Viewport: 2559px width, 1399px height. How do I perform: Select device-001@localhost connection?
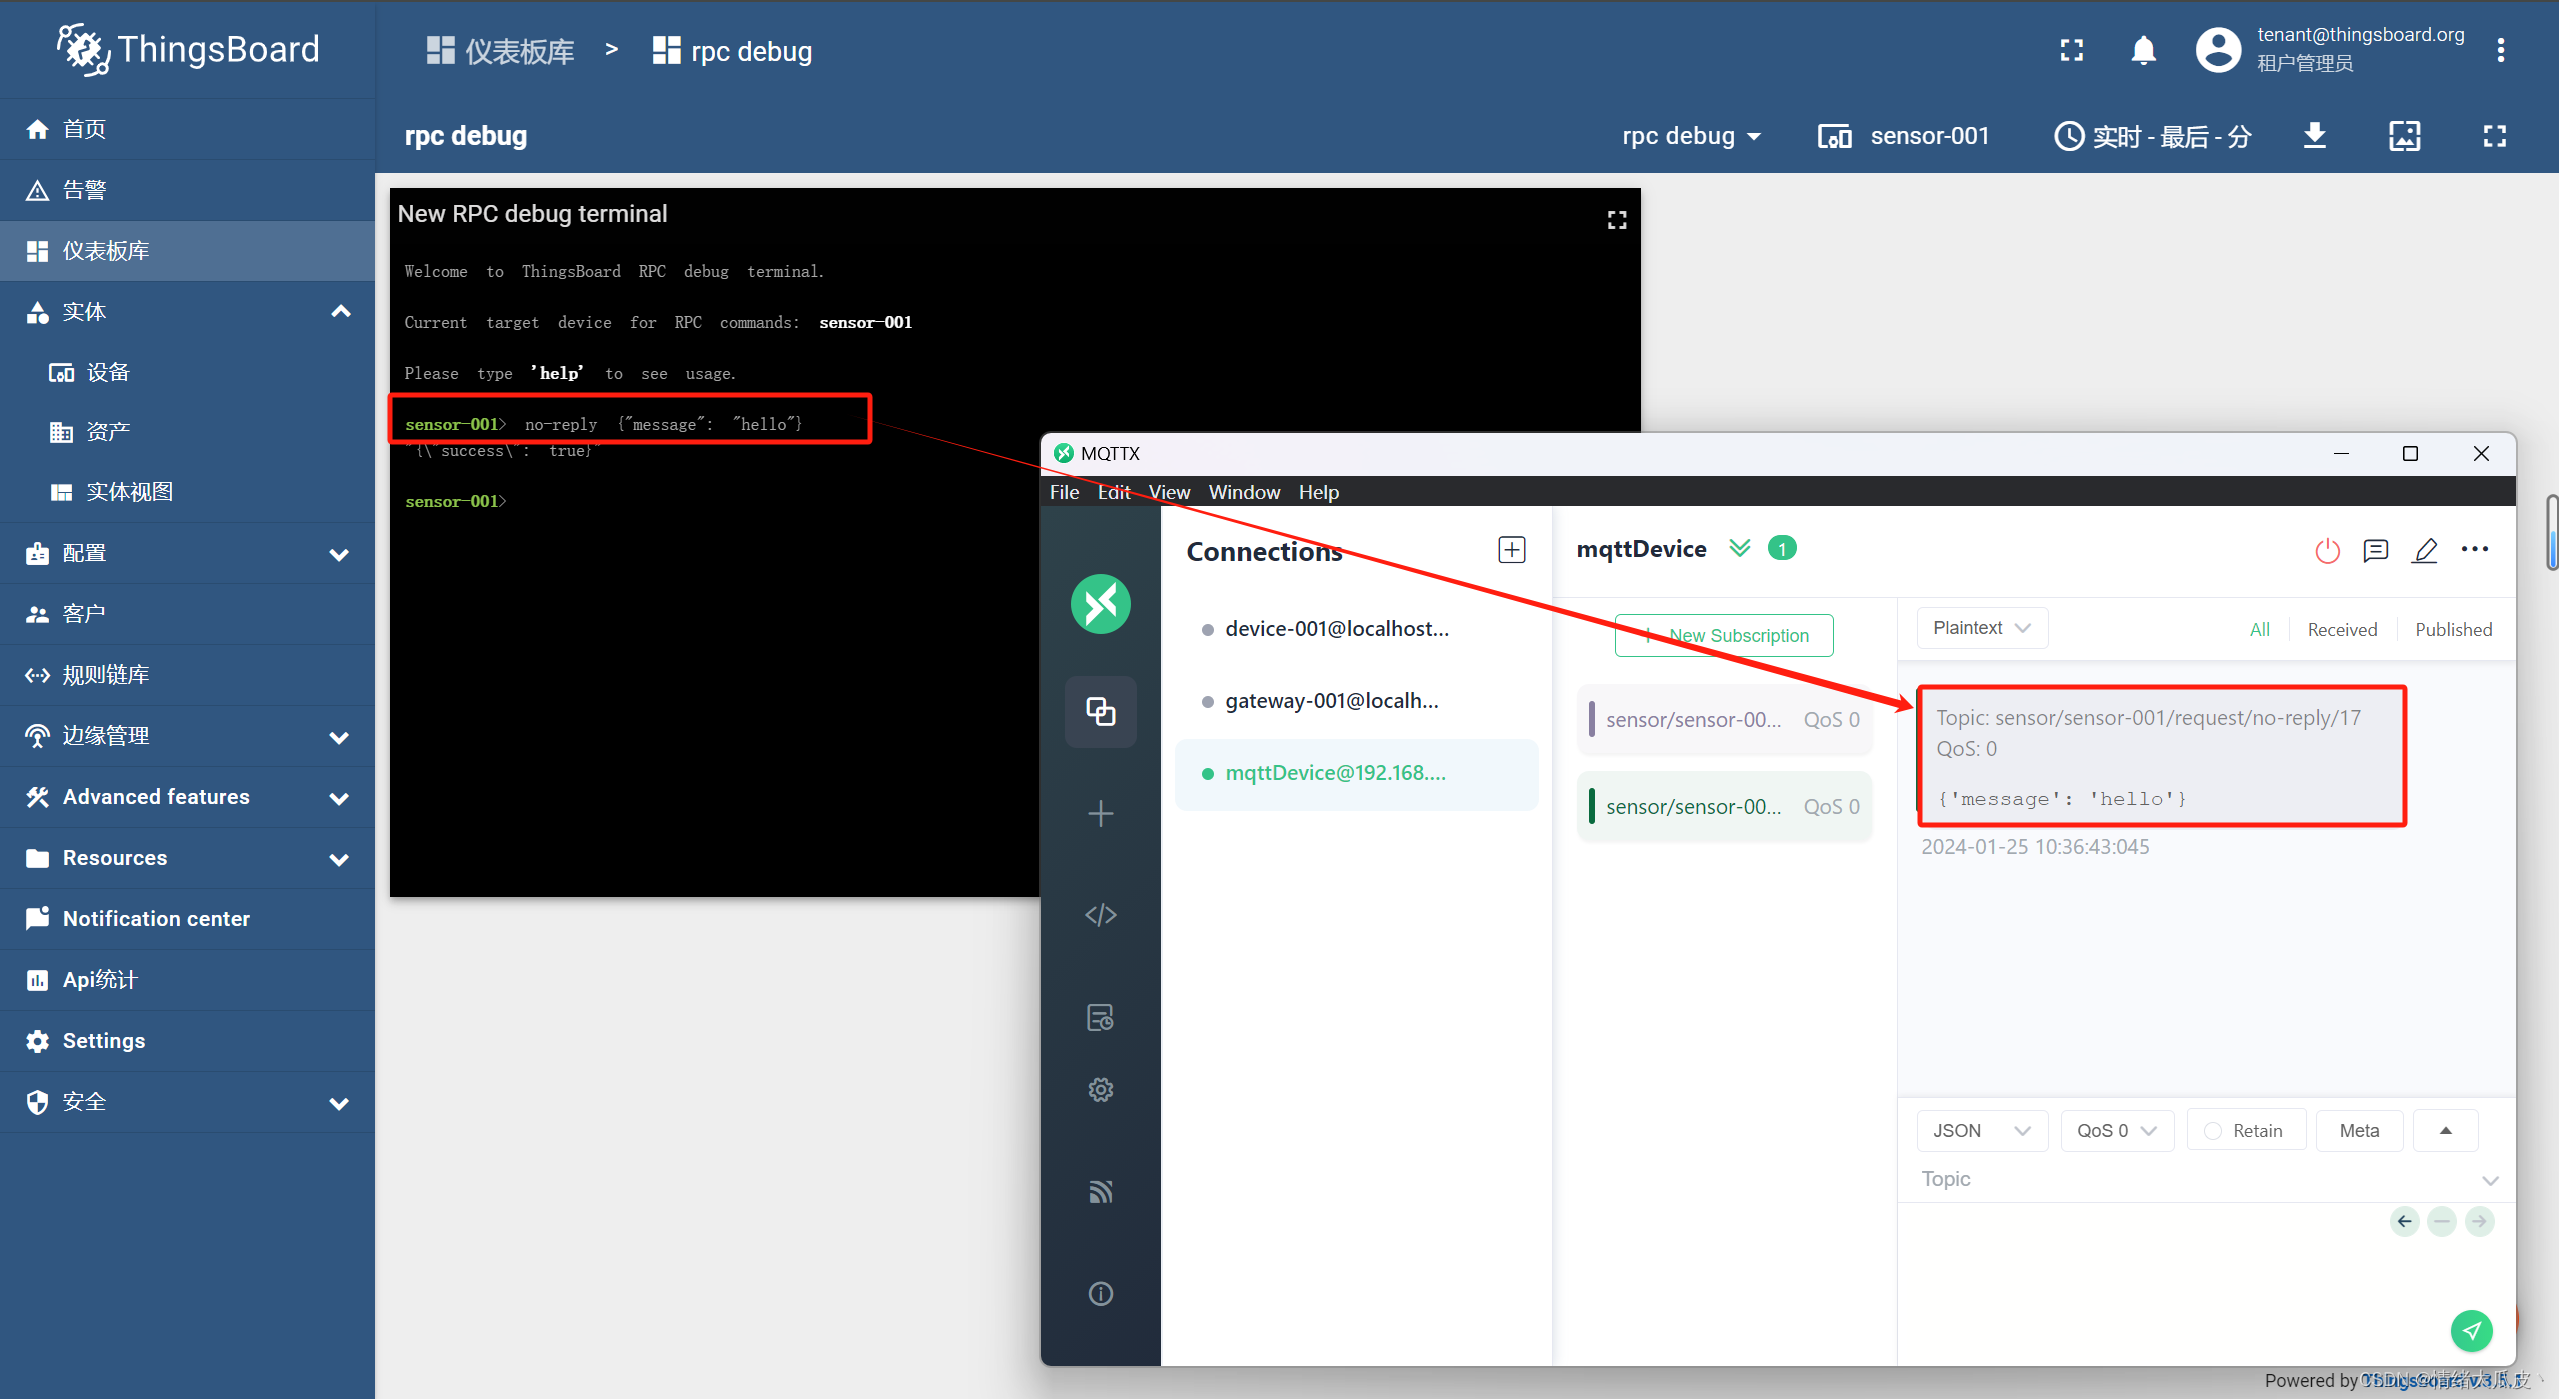point(1356,629)
